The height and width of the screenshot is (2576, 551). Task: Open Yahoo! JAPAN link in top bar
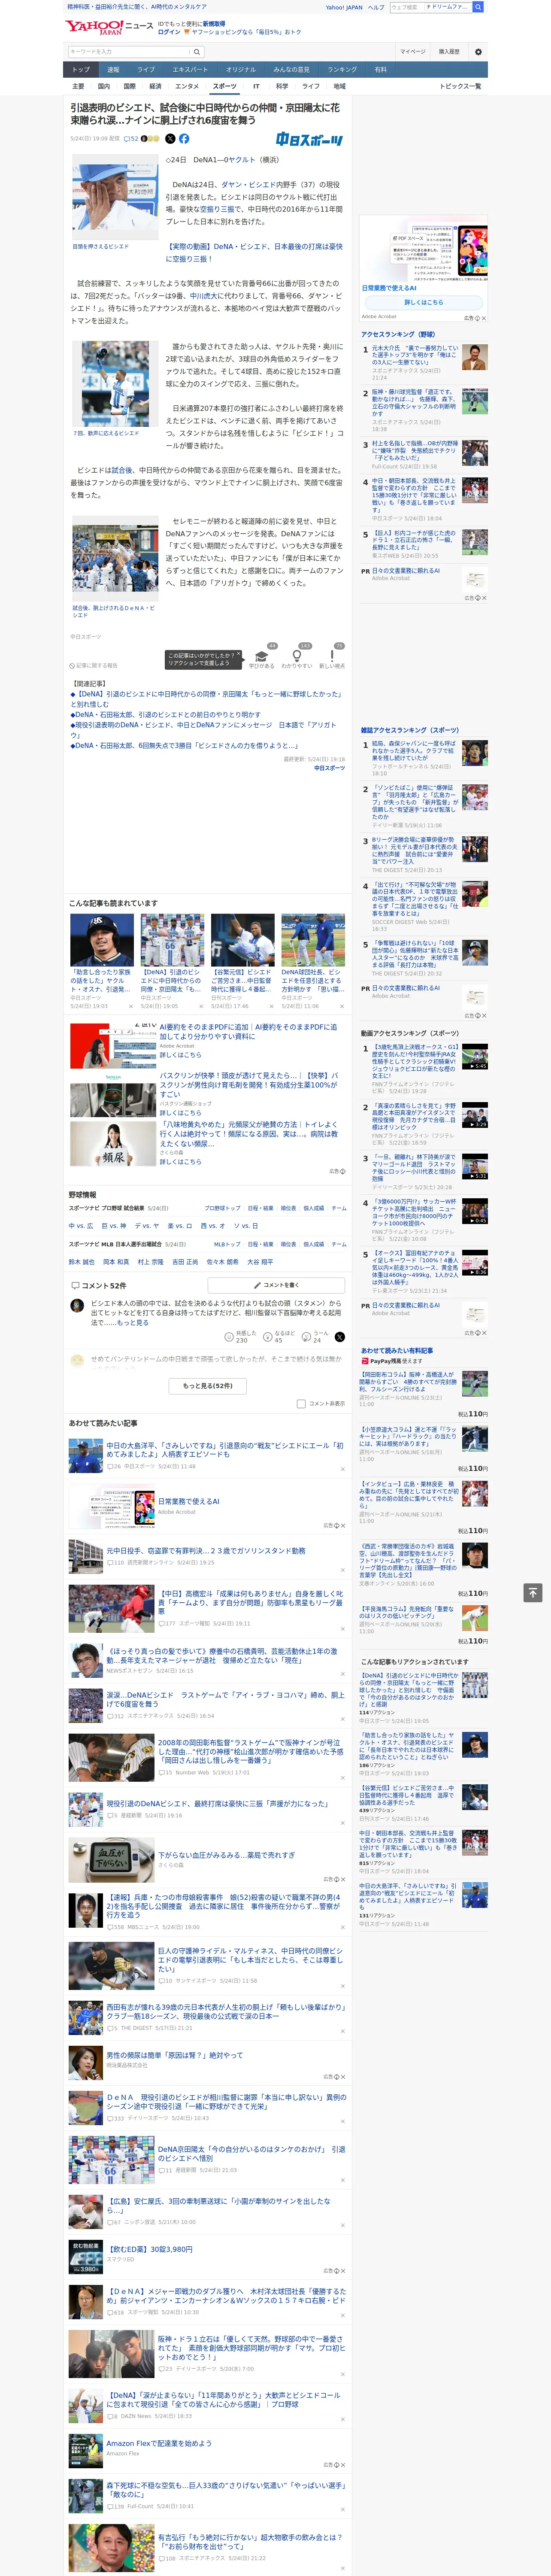[344, 7]
